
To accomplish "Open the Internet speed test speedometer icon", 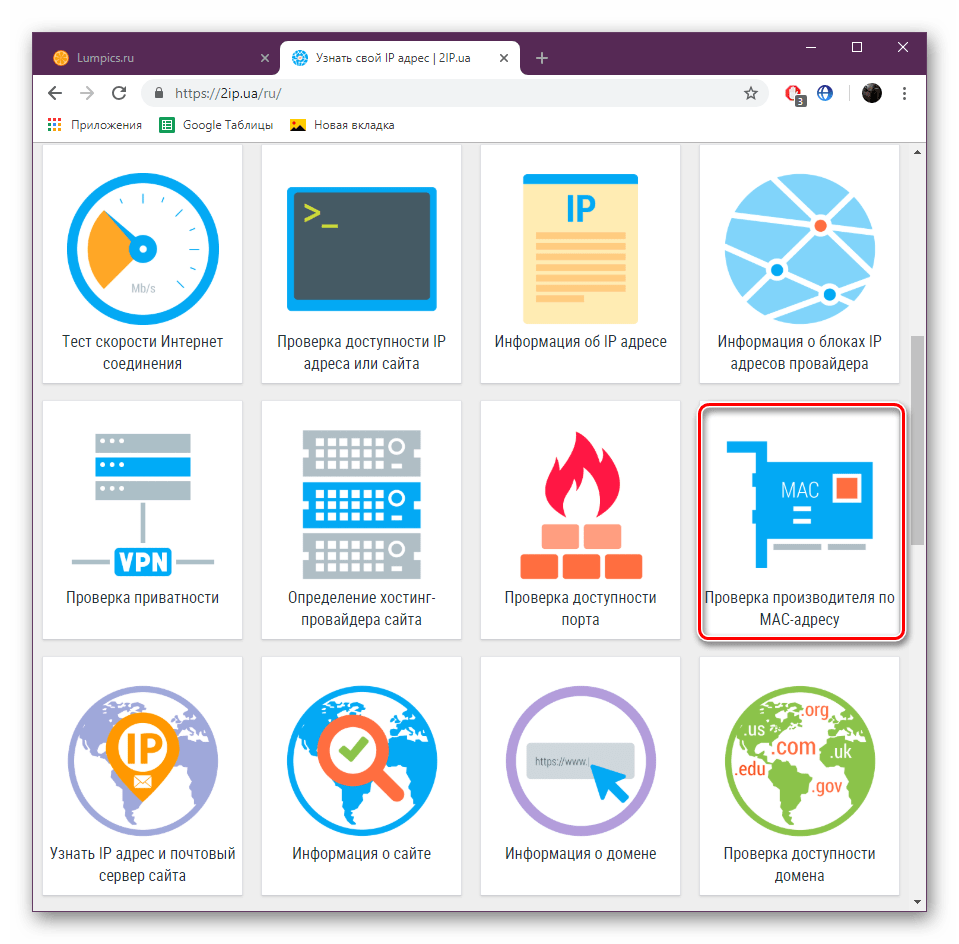I will [x=141, y=246].
